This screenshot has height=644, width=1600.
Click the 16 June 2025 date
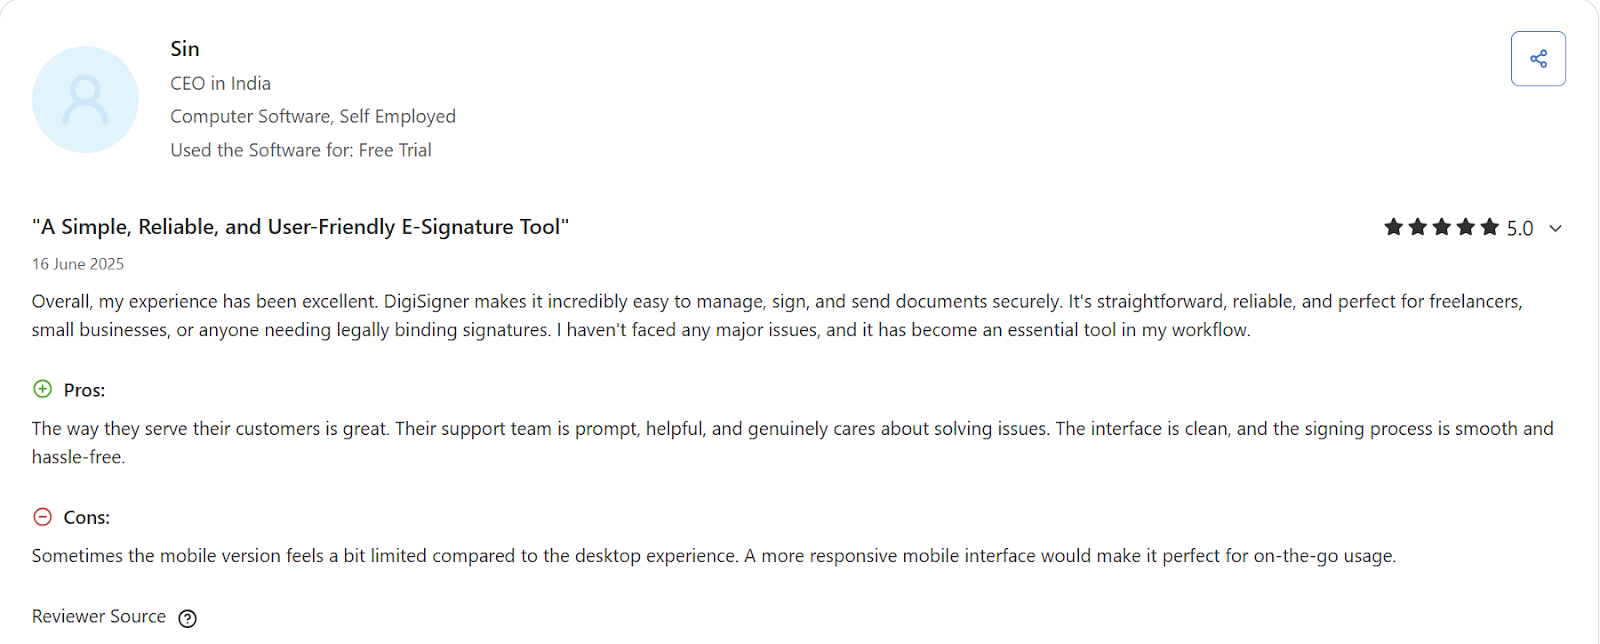77,263
